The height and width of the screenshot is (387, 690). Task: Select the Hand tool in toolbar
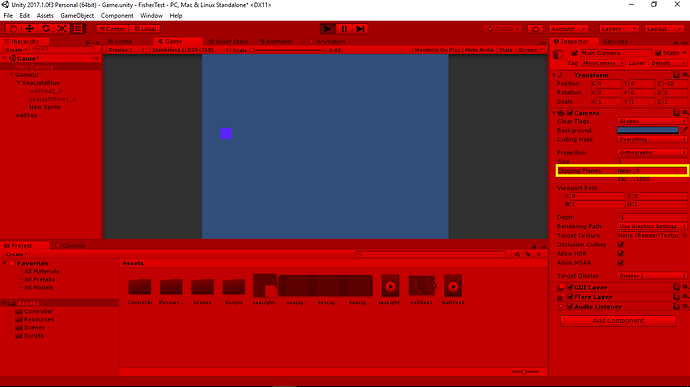click(13, 29)
